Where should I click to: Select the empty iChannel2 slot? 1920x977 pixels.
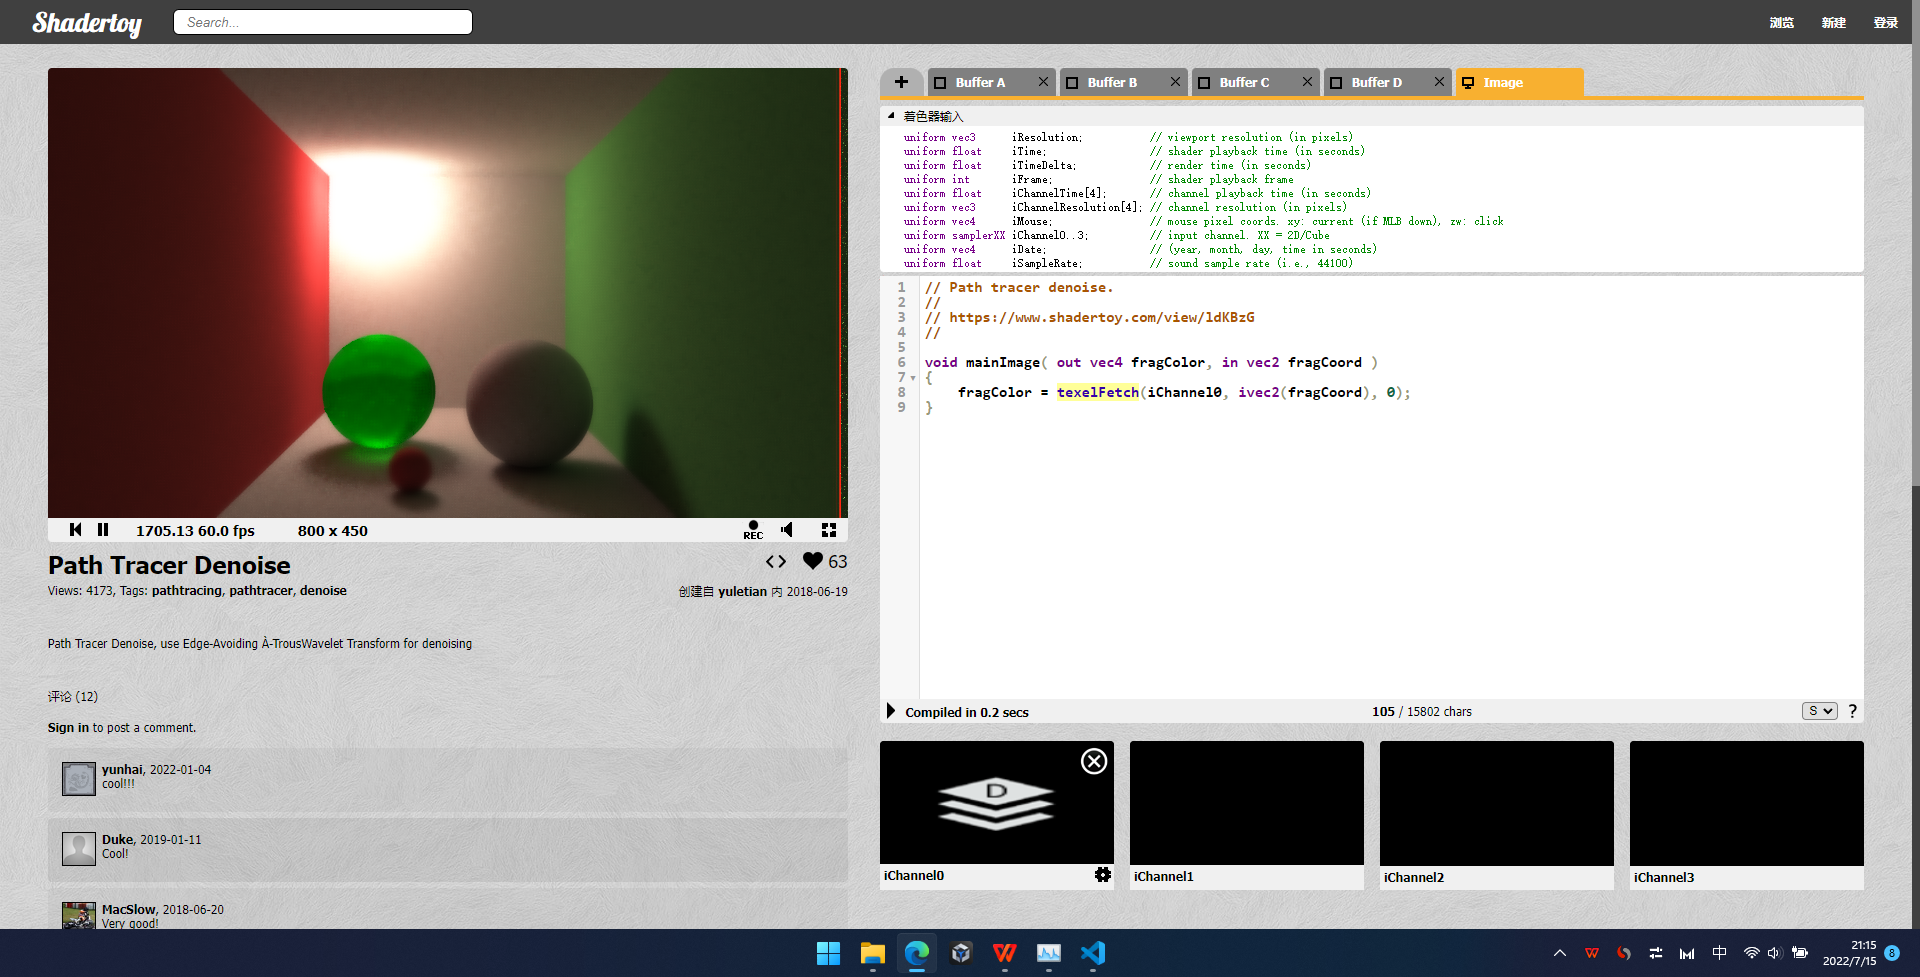coord(1496,803)
